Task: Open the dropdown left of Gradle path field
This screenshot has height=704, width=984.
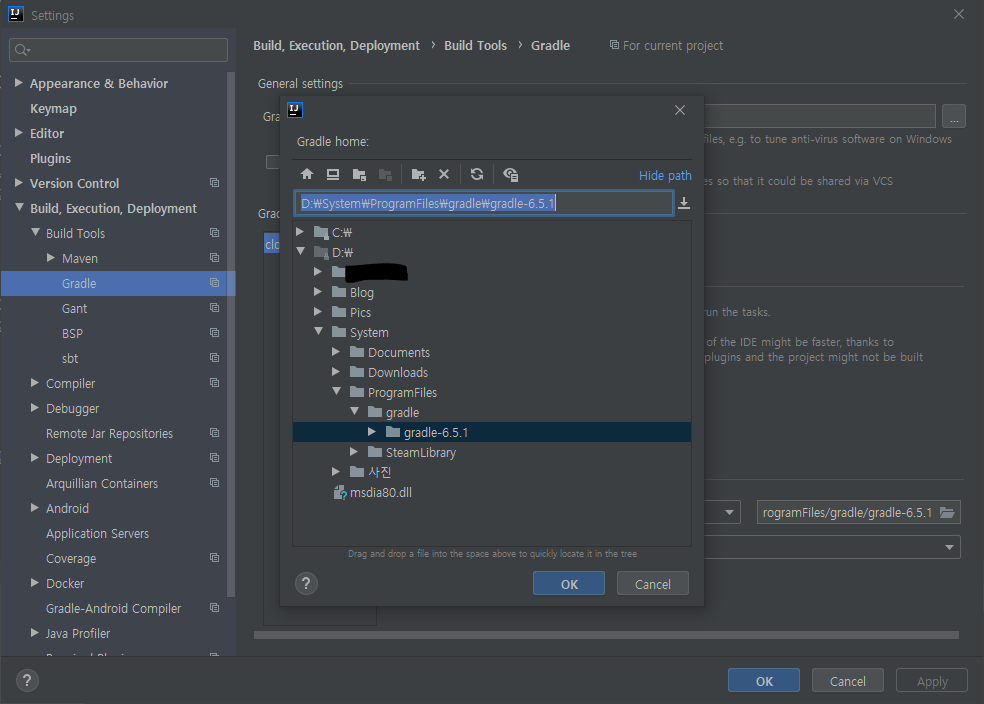Action: click(729, 513)
